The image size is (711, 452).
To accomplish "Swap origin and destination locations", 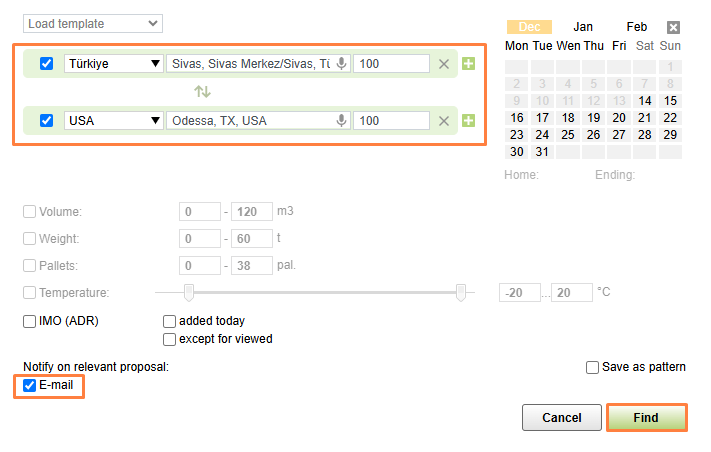I will coord(203,92).
